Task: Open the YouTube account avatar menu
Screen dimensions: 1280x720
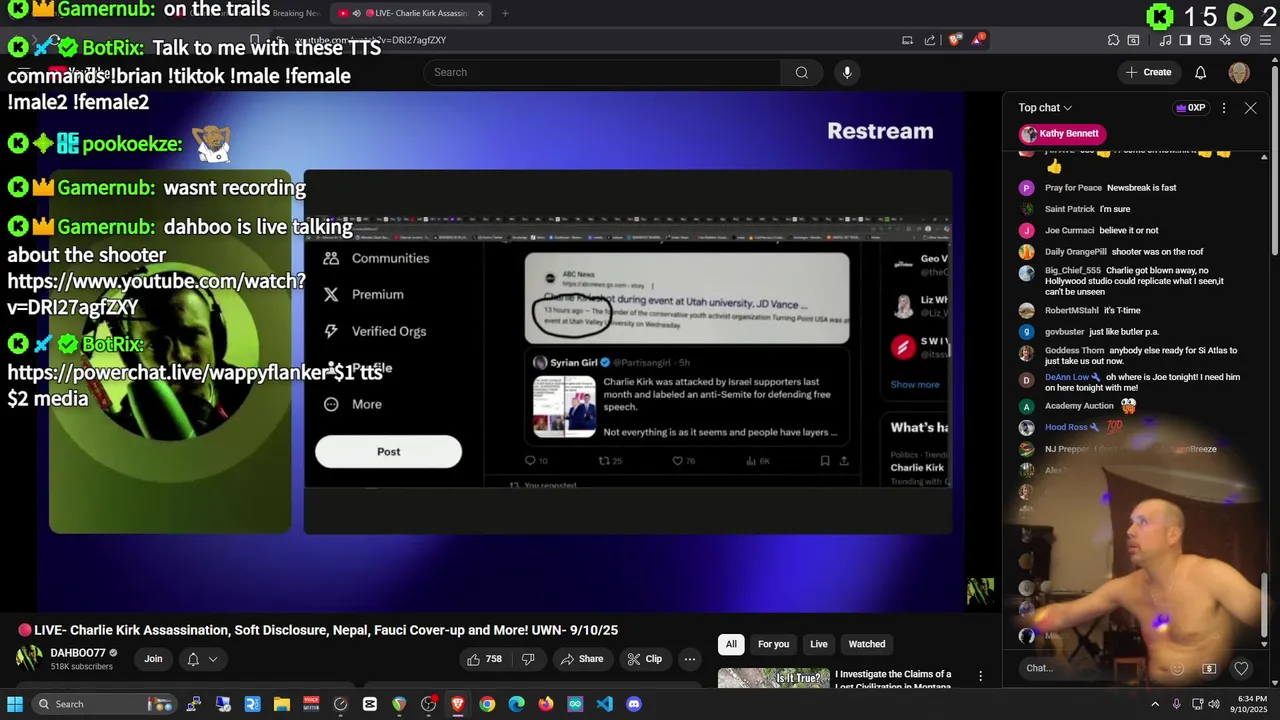Action: pyautogui.click(x=1239, y=72)
